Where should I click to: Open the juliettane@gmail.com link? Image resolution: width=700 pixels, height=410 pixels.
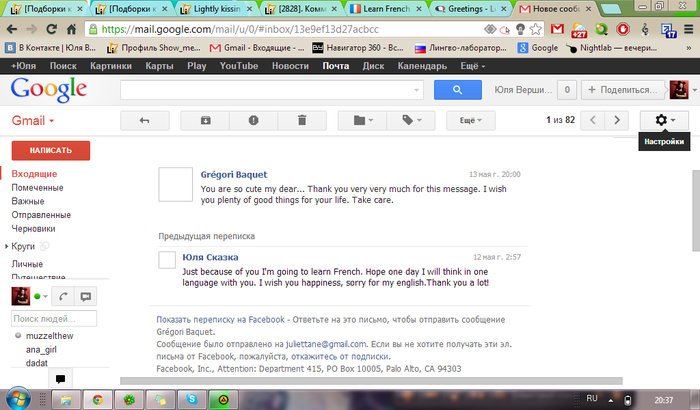tap(326, 344)
